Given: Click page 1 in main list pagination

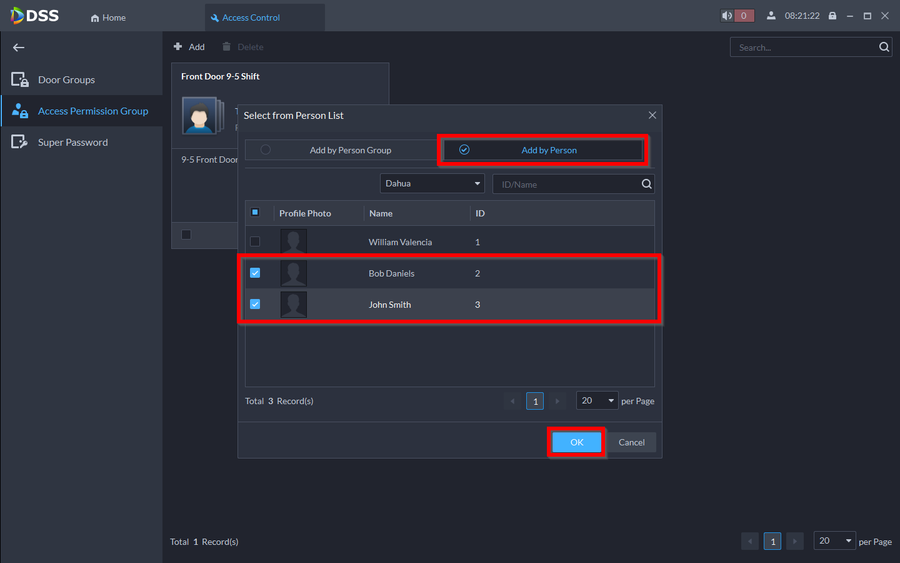Looking at the screenshot, I should (773, 541).
